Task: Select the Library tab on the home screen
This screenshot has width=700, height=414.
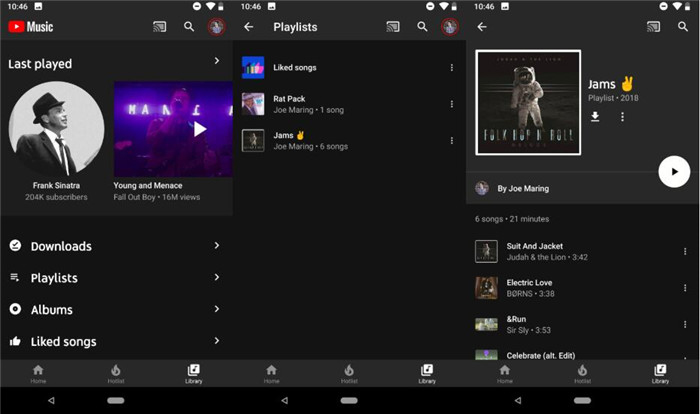Action: click(x=194, y=374)
